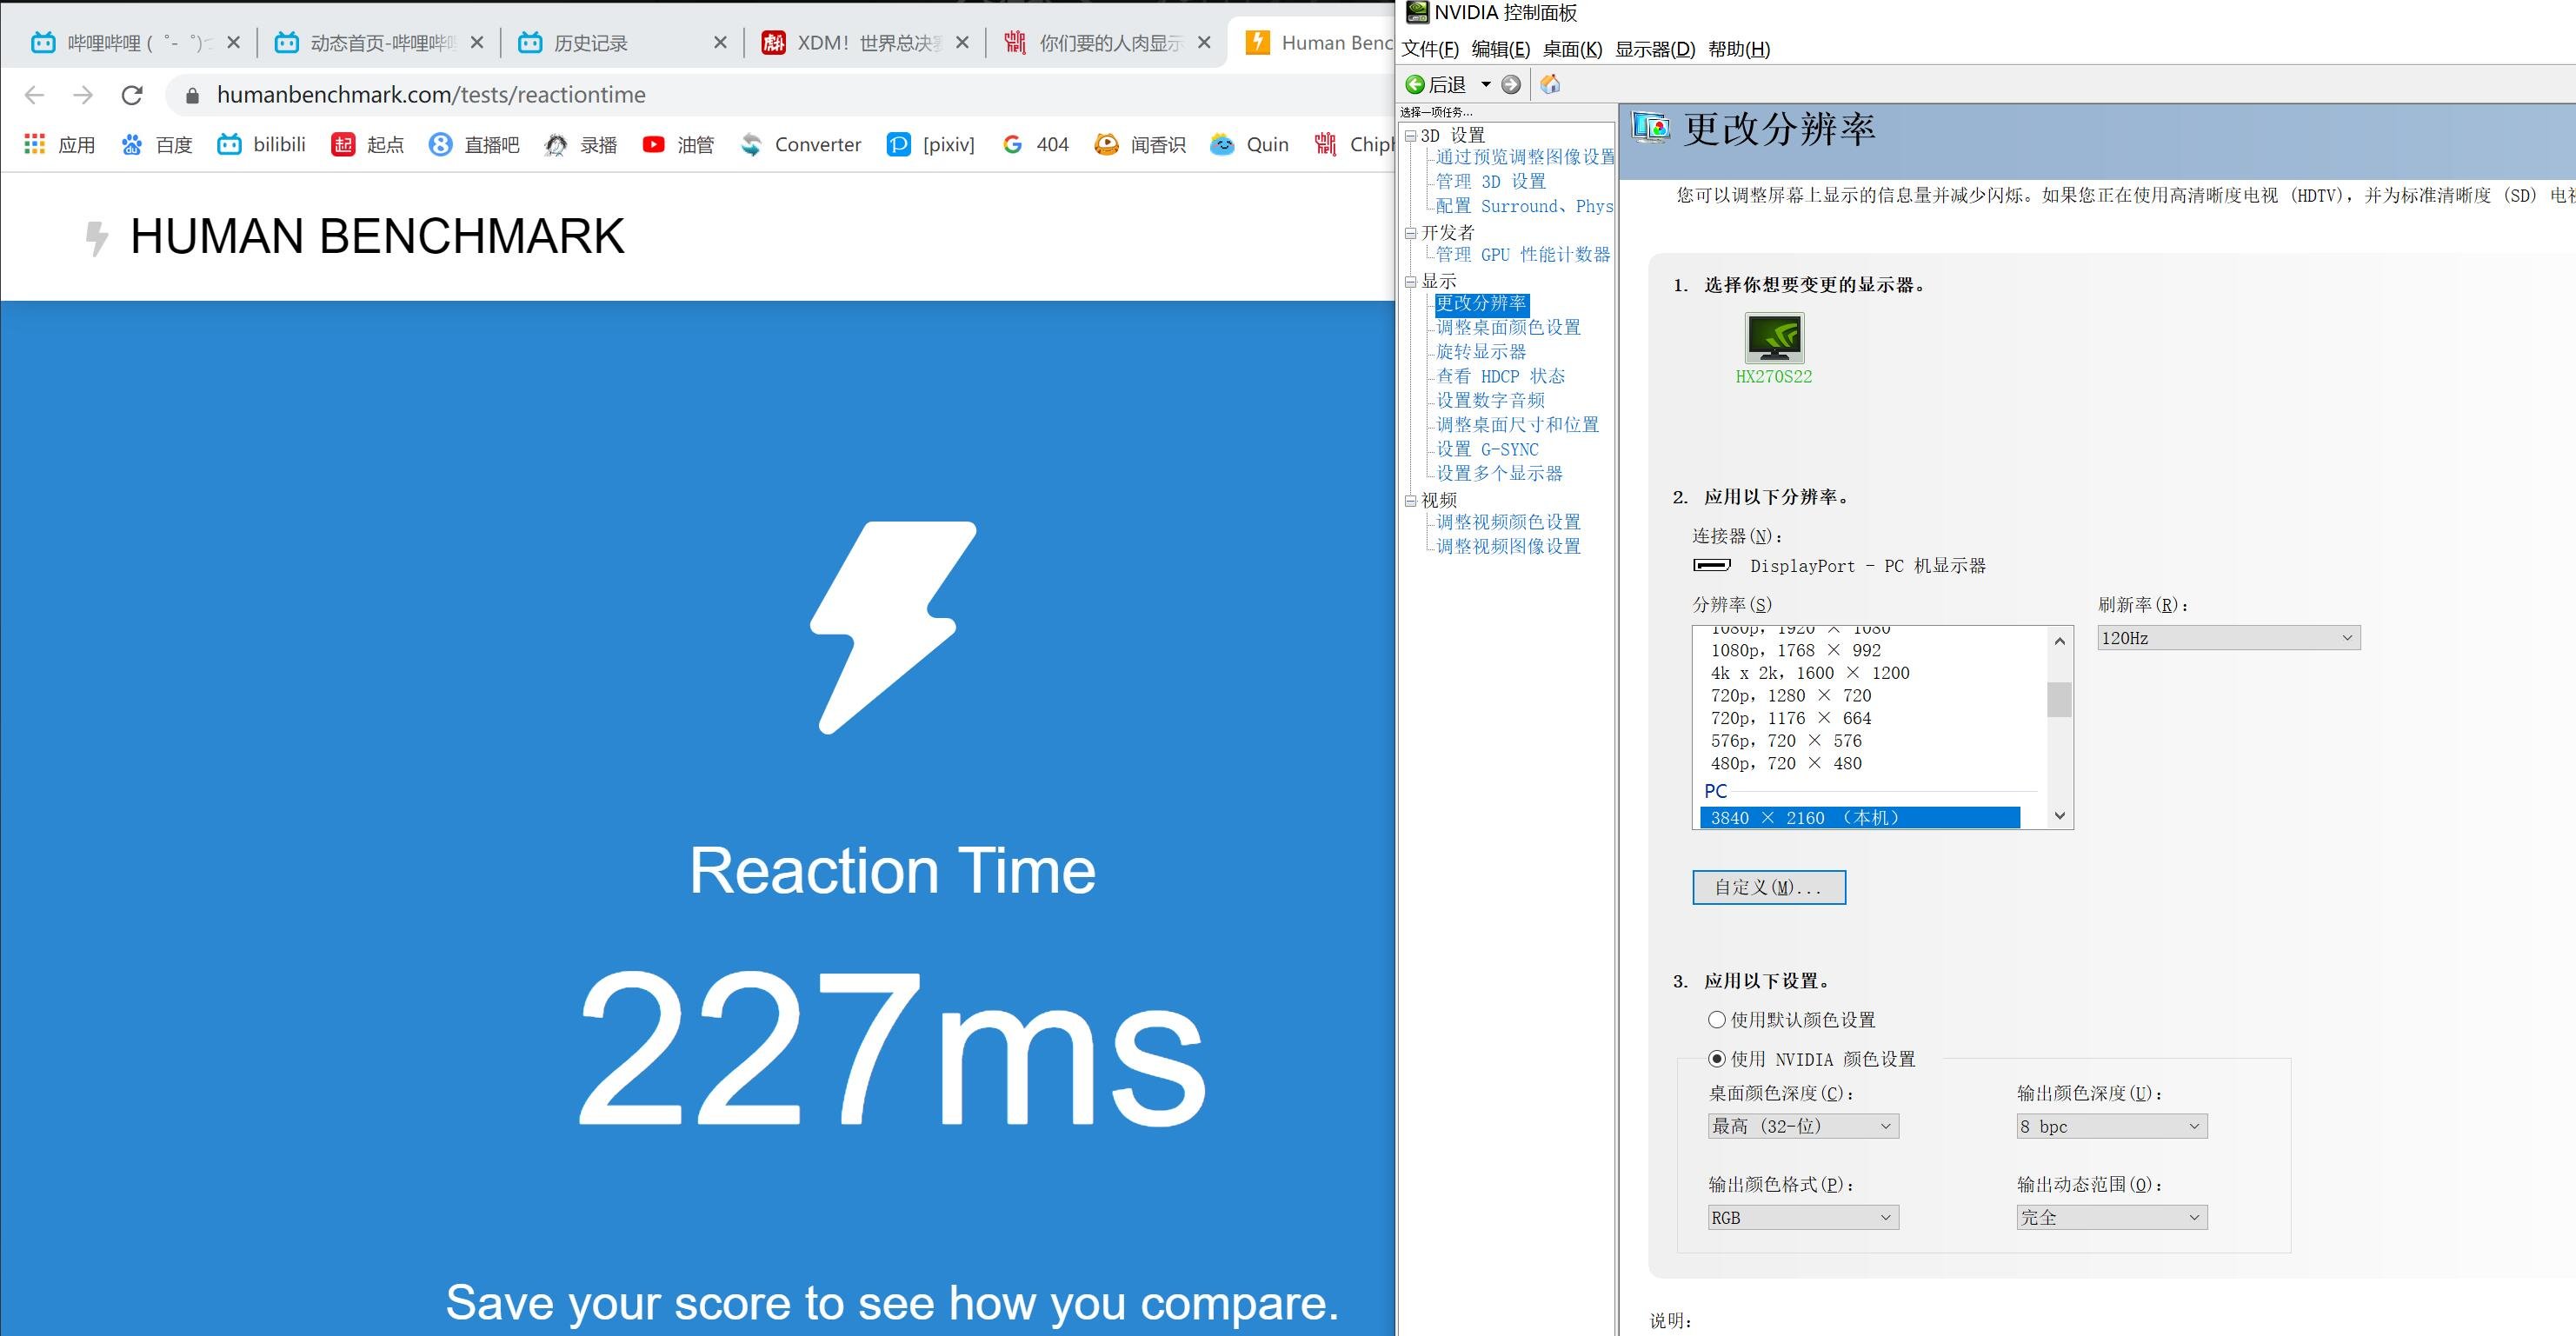Click the NVIDIA forward arrow icon

tap(1511, 85)
